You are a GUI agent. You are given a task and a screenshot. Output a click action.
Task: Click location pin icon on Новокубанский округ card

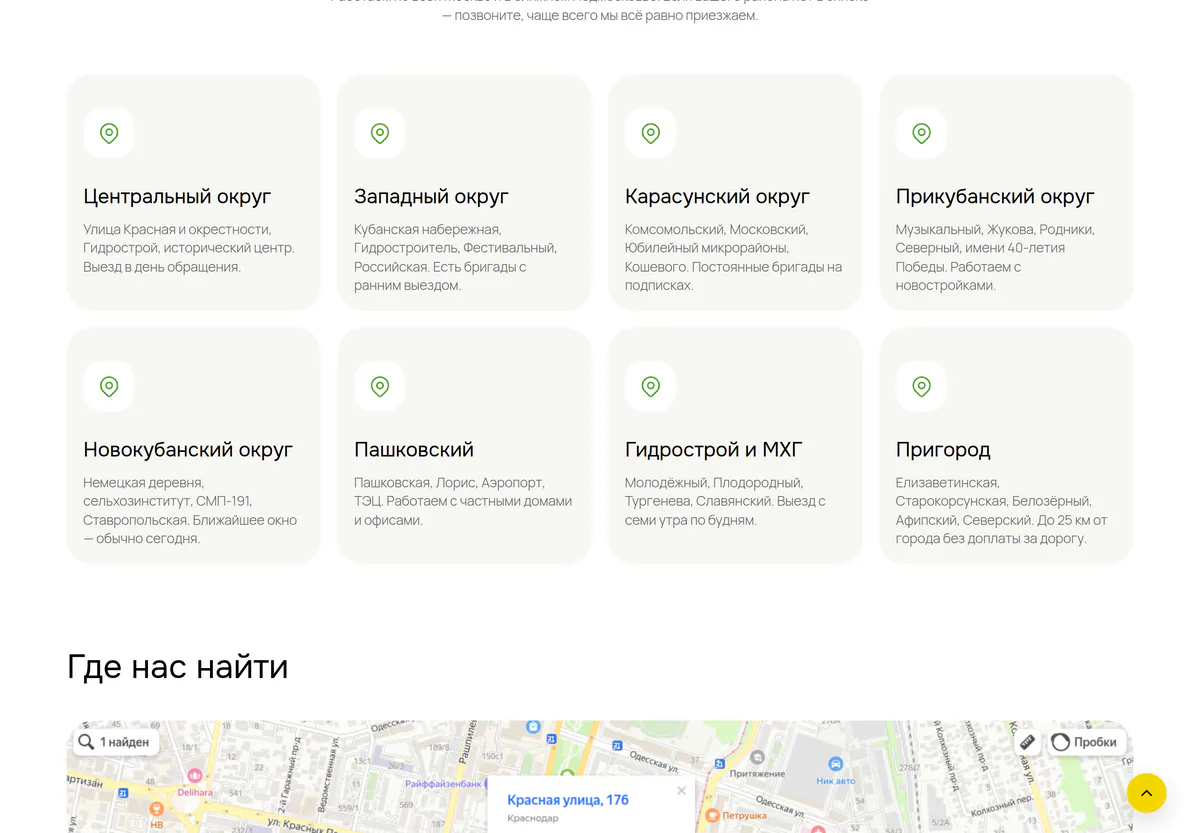coord(109,386)
